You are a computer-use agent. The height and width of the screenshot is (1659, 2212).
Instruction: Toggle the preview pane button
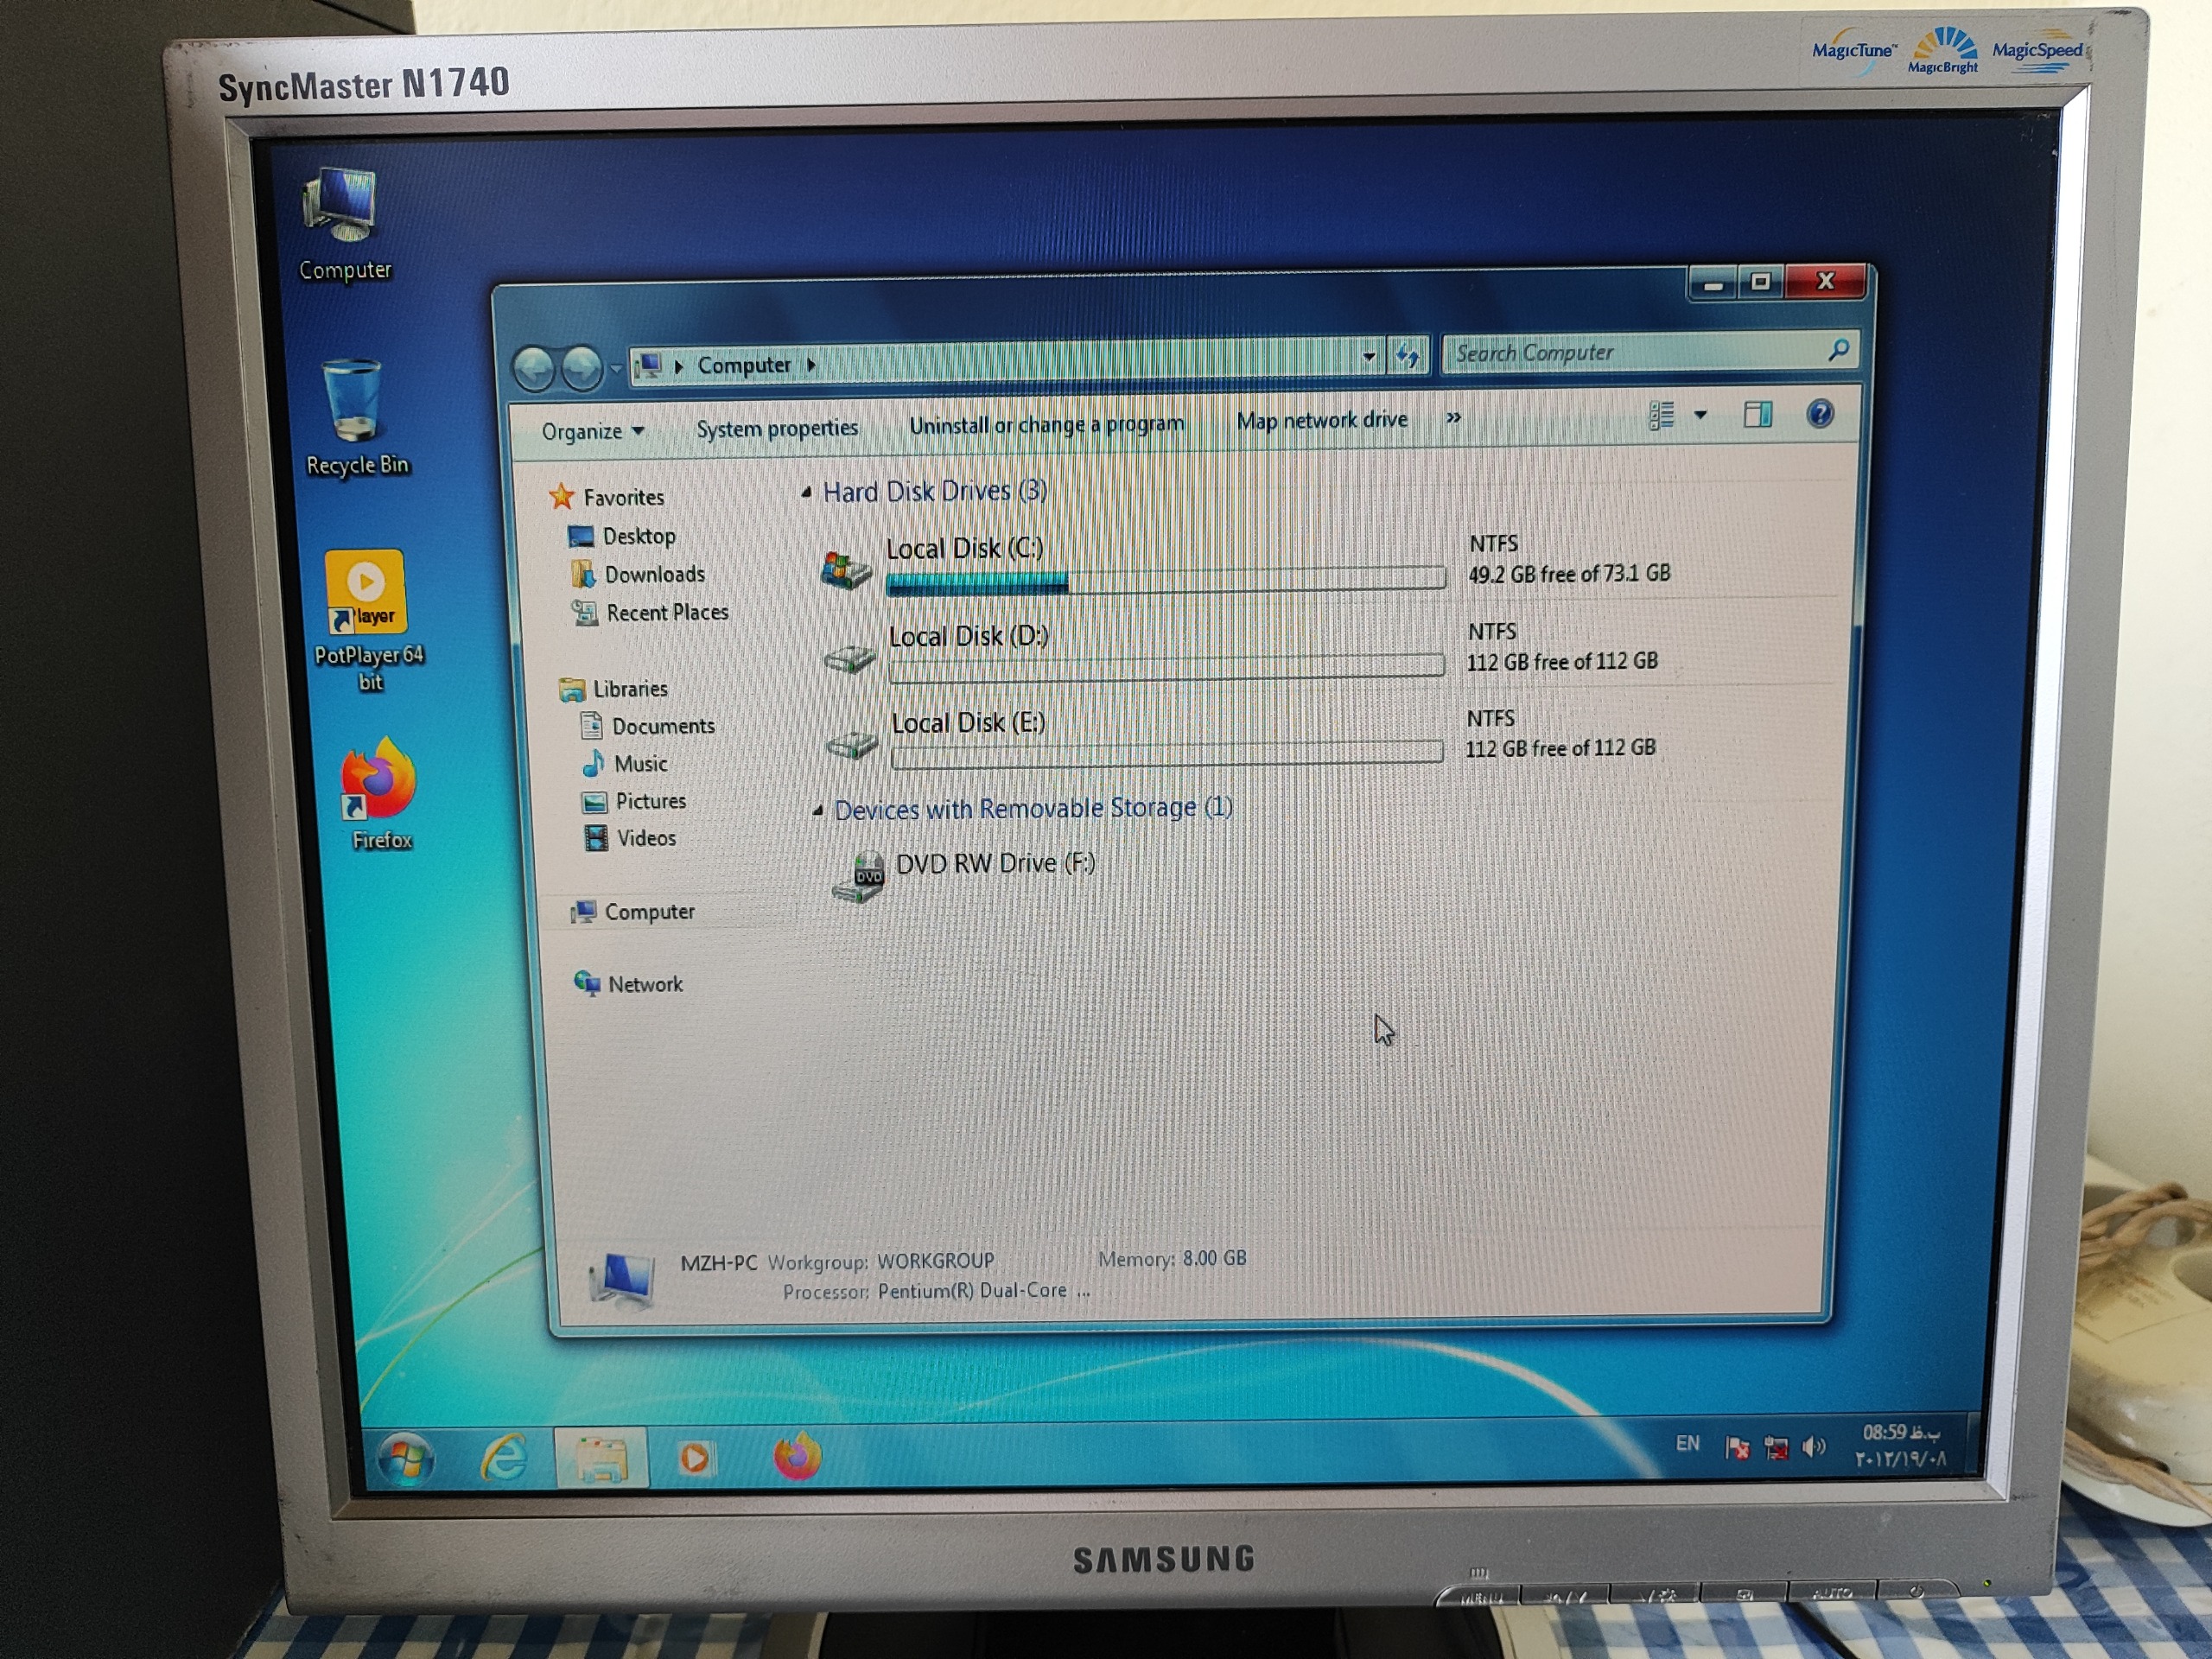point(1757,414)
